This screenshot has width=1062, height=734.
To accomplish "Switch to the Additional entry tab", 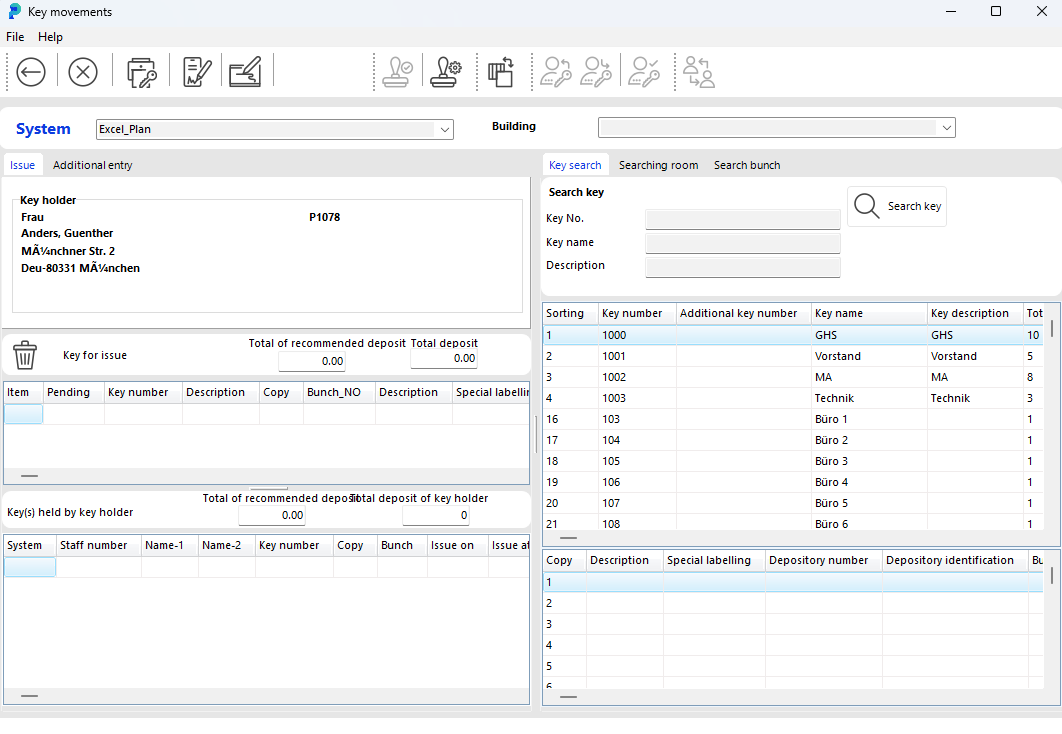I will [x=92, y=165].
